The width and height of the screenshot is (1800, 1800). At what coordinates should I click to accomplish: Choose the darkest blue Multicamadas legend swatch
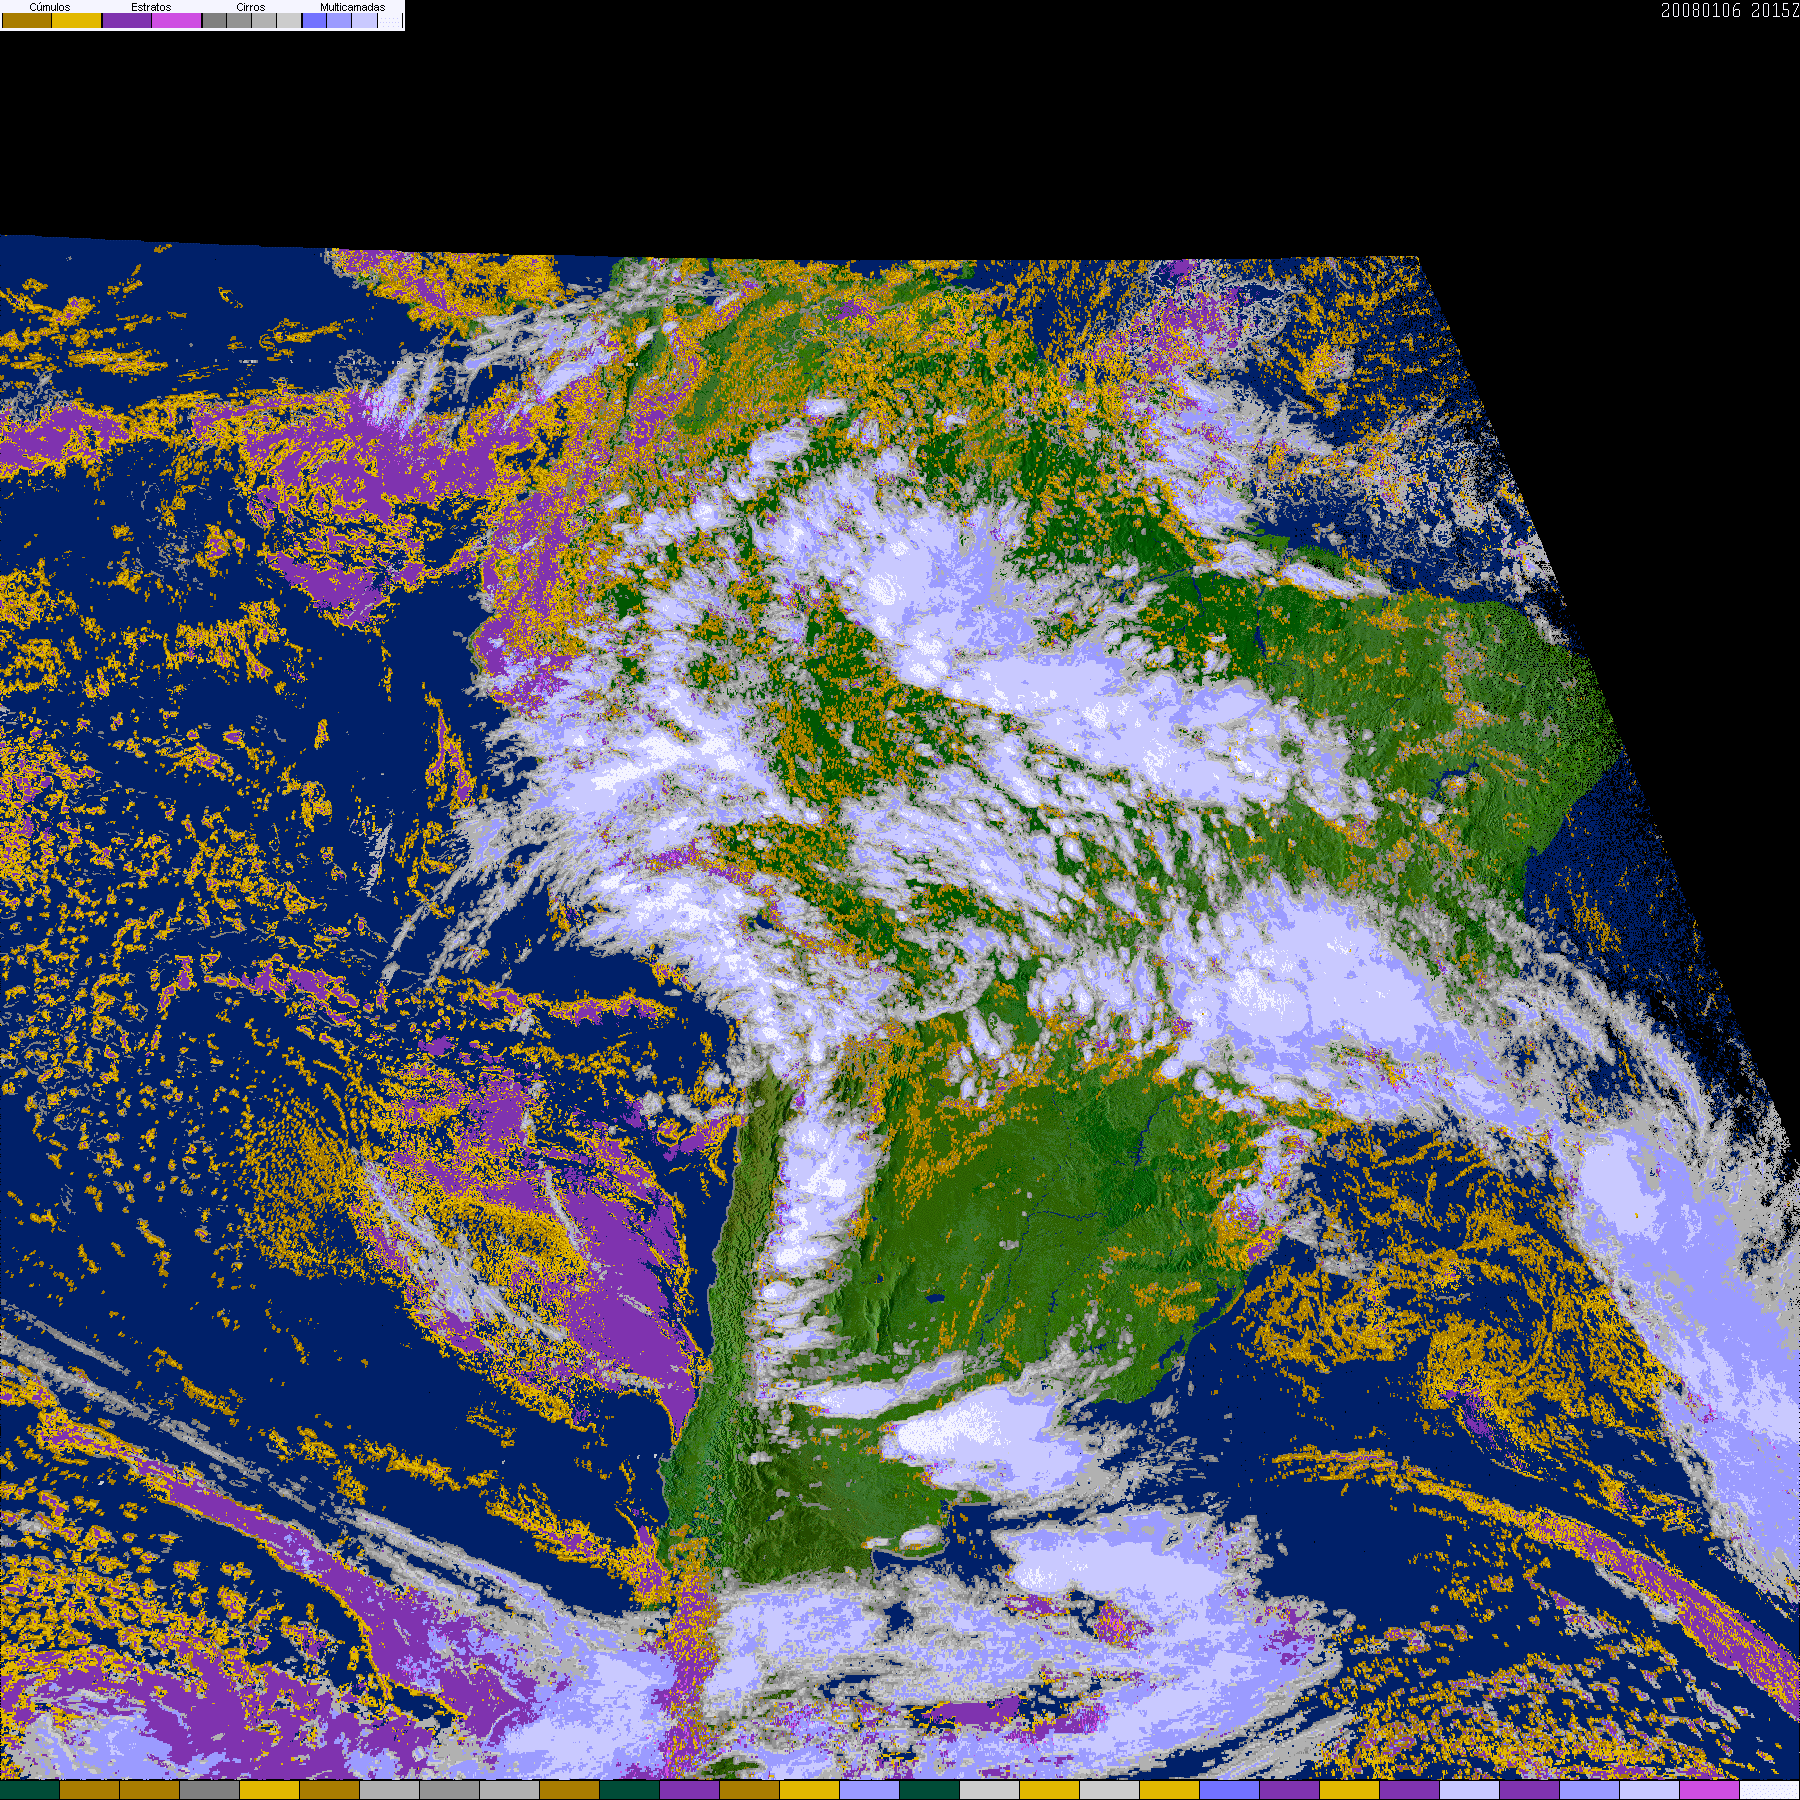coord(314,20)
